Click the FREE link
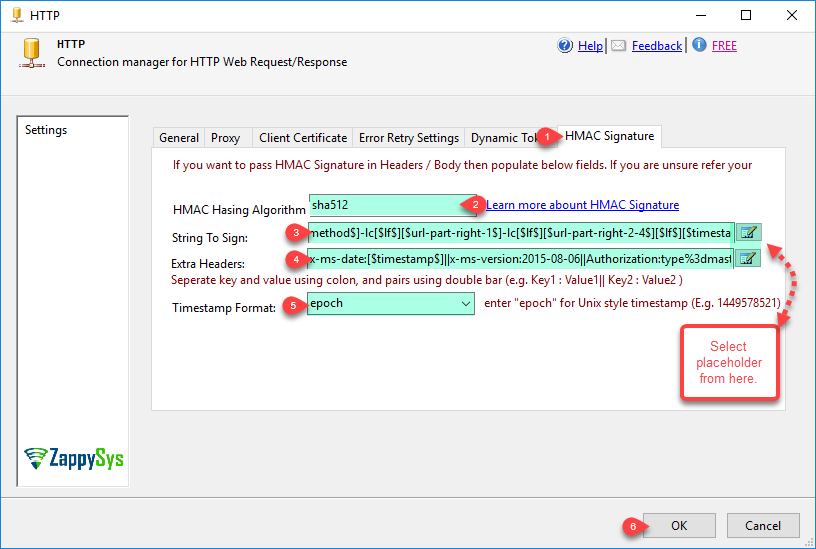816x549 pixels. [724, 46]
